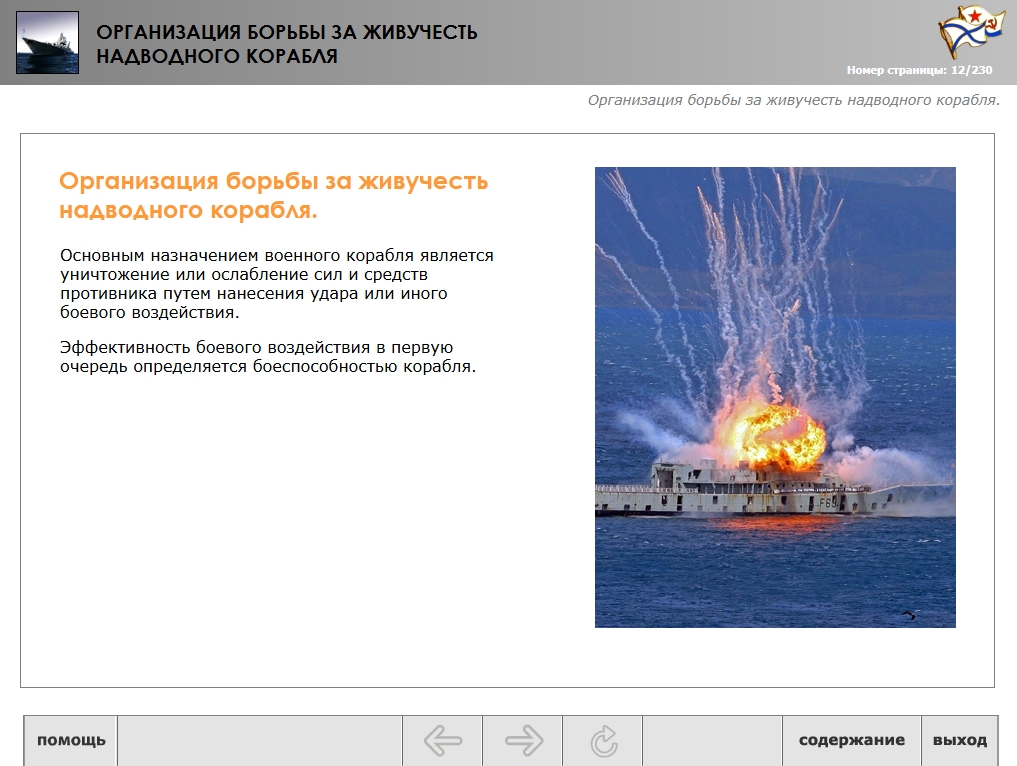
Task: Click the italic breadcrumb subtitle under header
Action: pos(794,100)
